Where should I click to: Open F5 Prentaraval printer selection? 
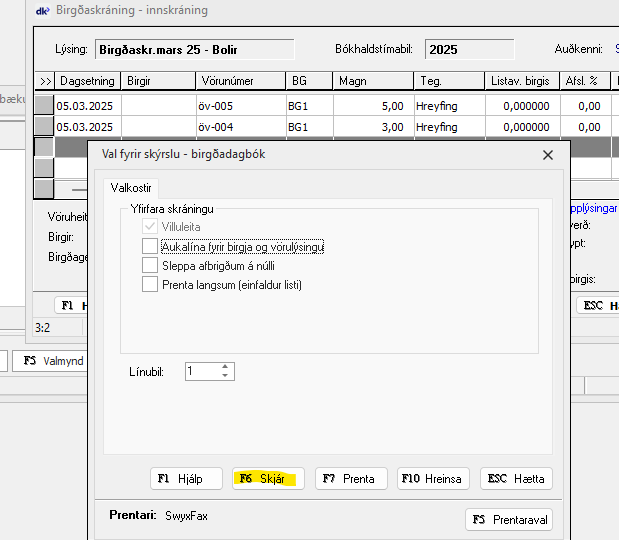509,520
